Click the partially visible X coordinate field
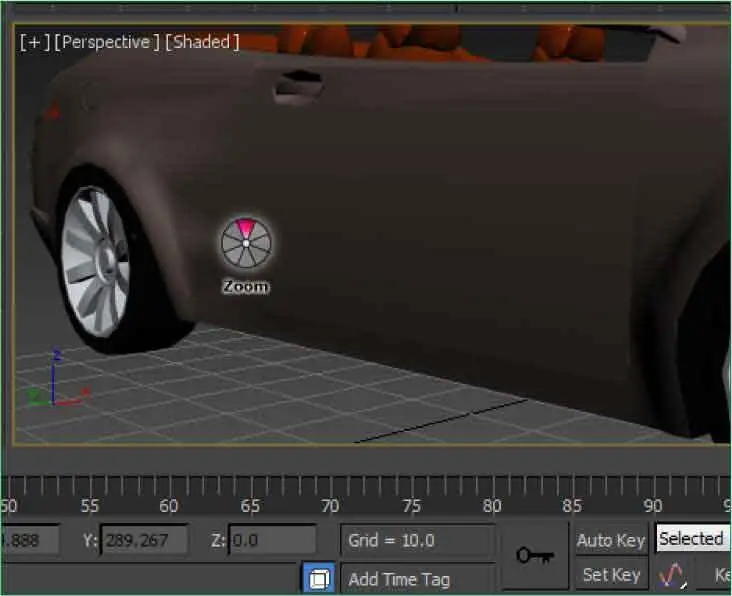732x596 pixels. pos(28,541)
